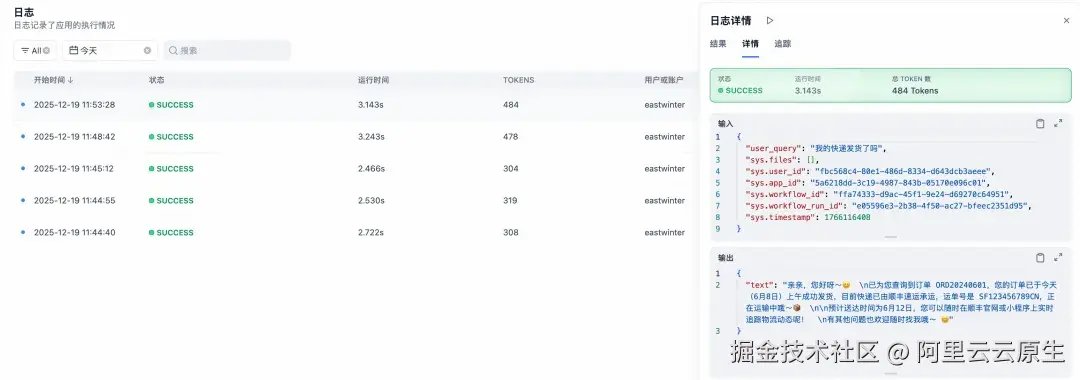Click the TOKENS column header
Image resolution: width=1080 pixels, height=380 pixels.
coord(519,80)
